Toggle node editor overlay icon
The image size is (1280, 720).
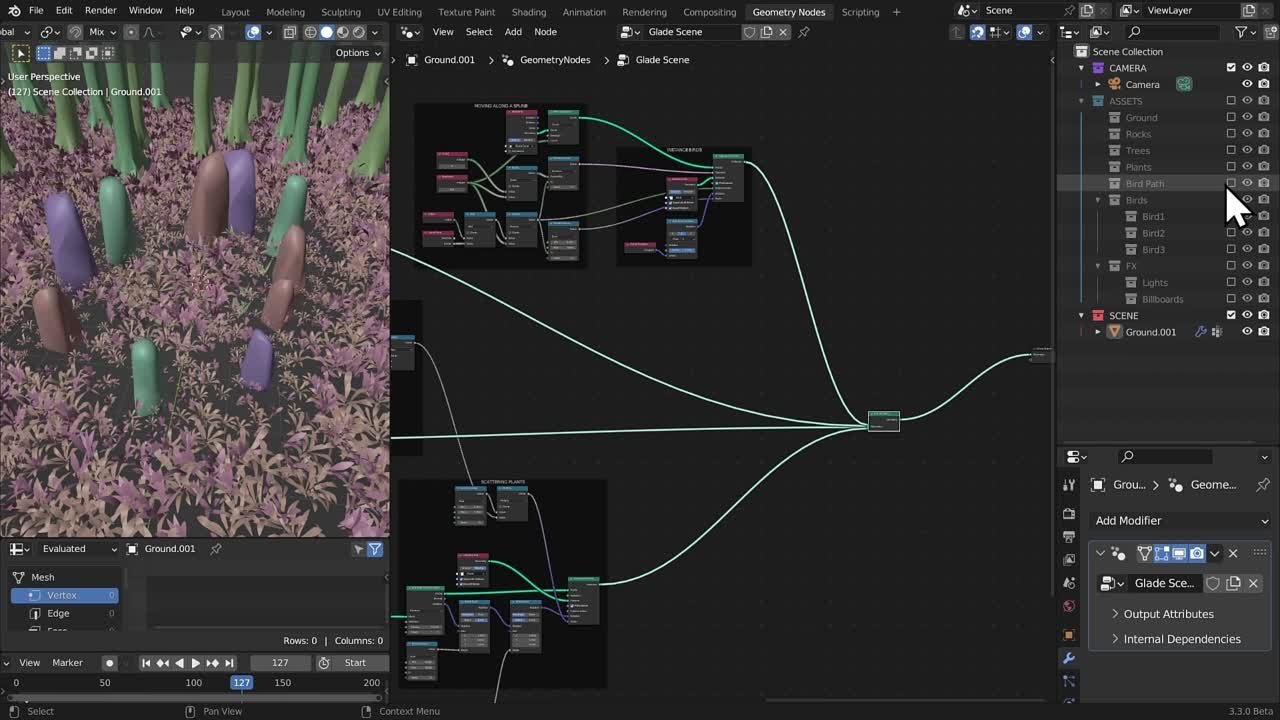[1024, 32]
